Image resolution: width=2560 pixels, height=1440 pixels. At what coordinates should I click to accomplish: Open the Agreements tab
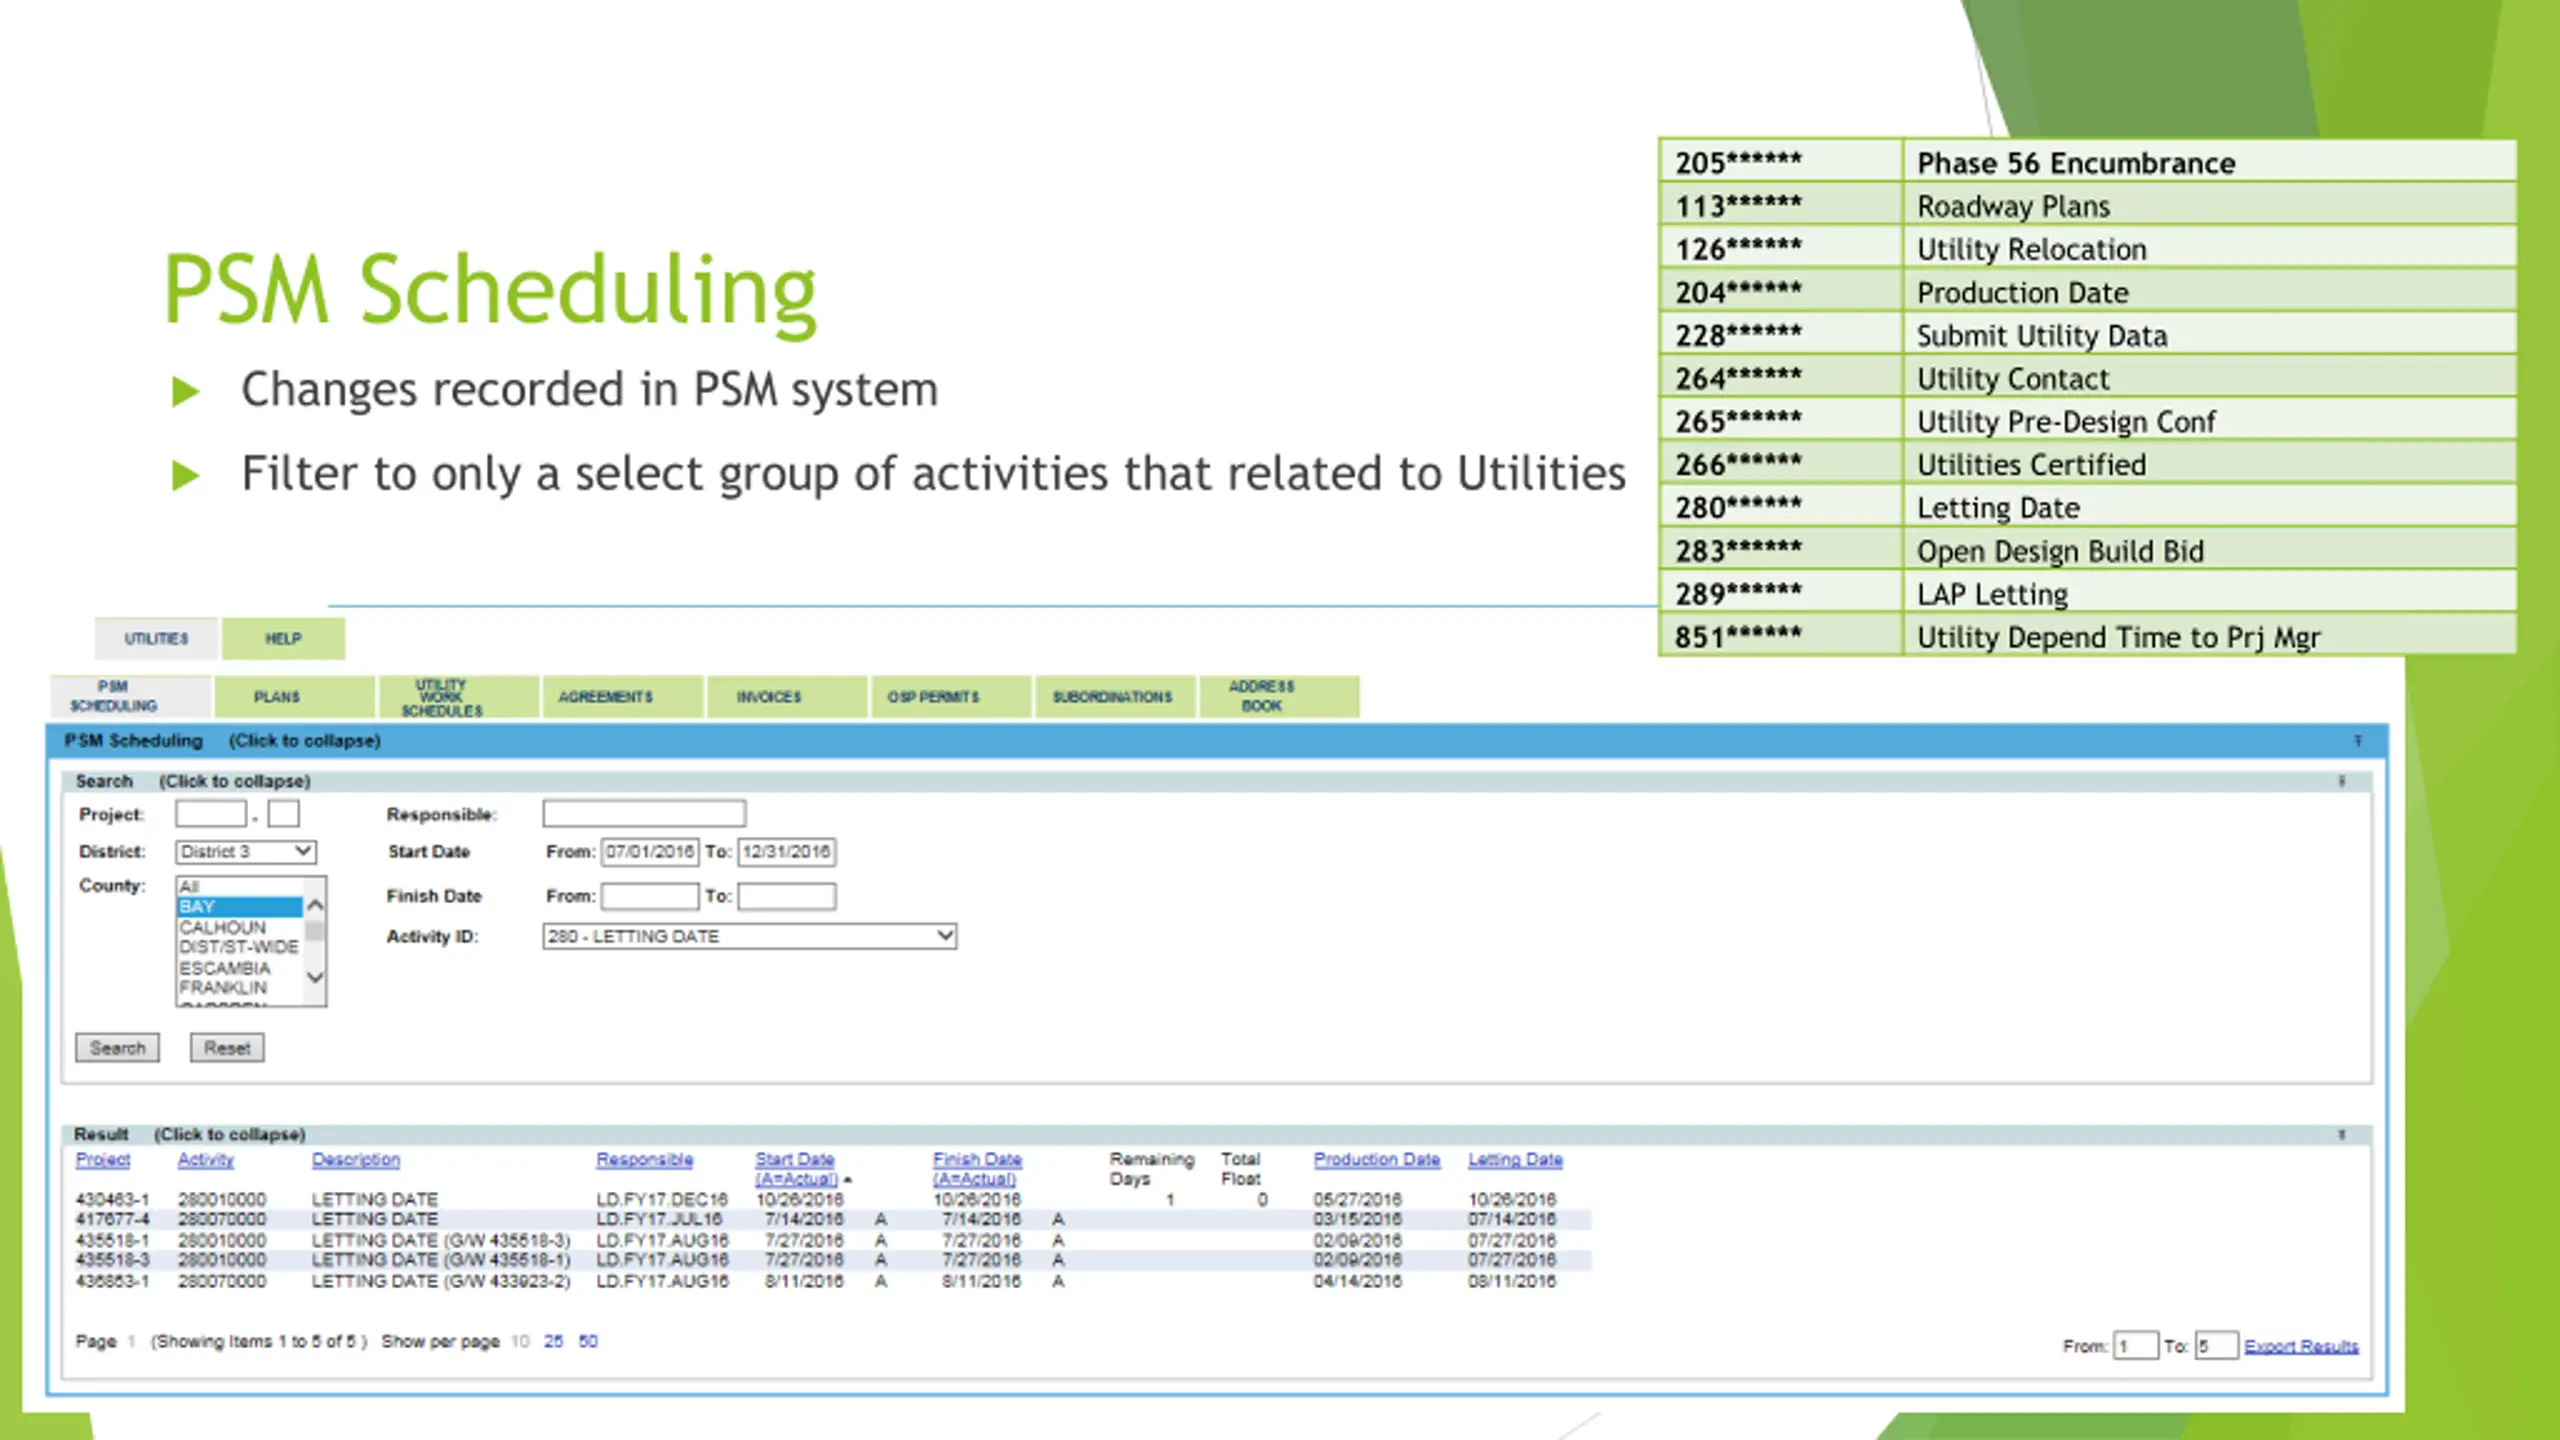[605, 697]
